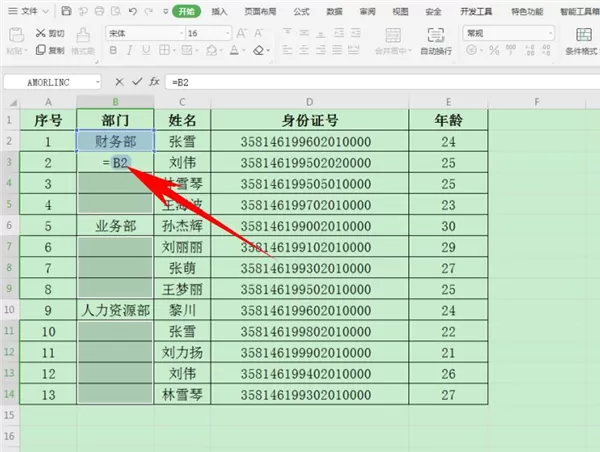Click the cancel X beside formula bar

pyautogui.click(x=119, y=82)
